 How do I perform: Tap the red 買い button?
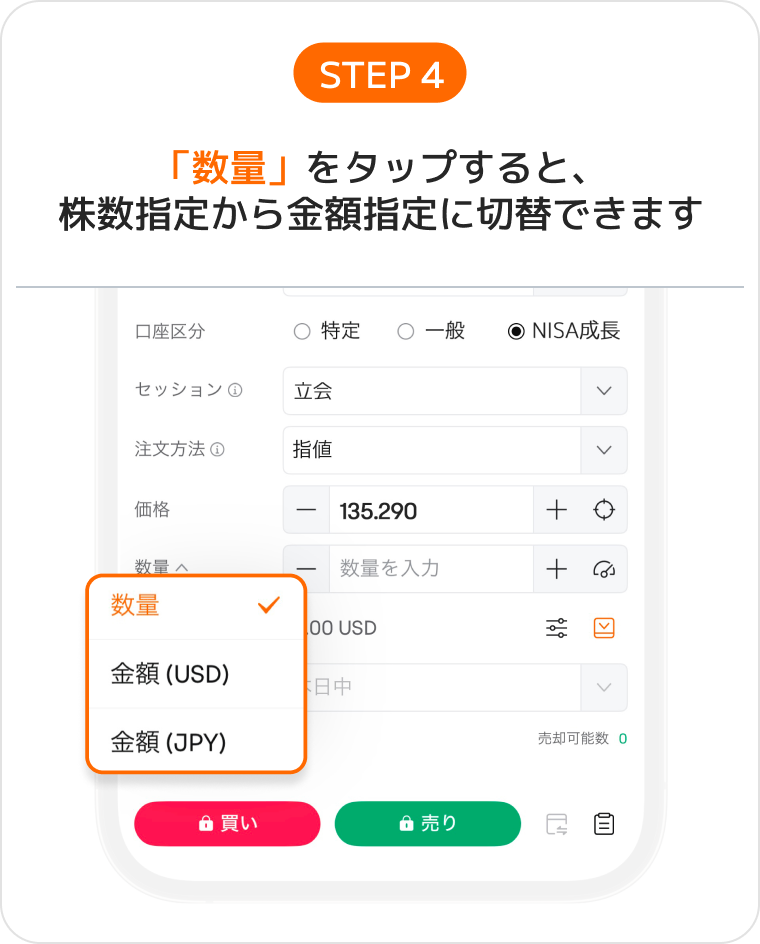pos(227,824)
